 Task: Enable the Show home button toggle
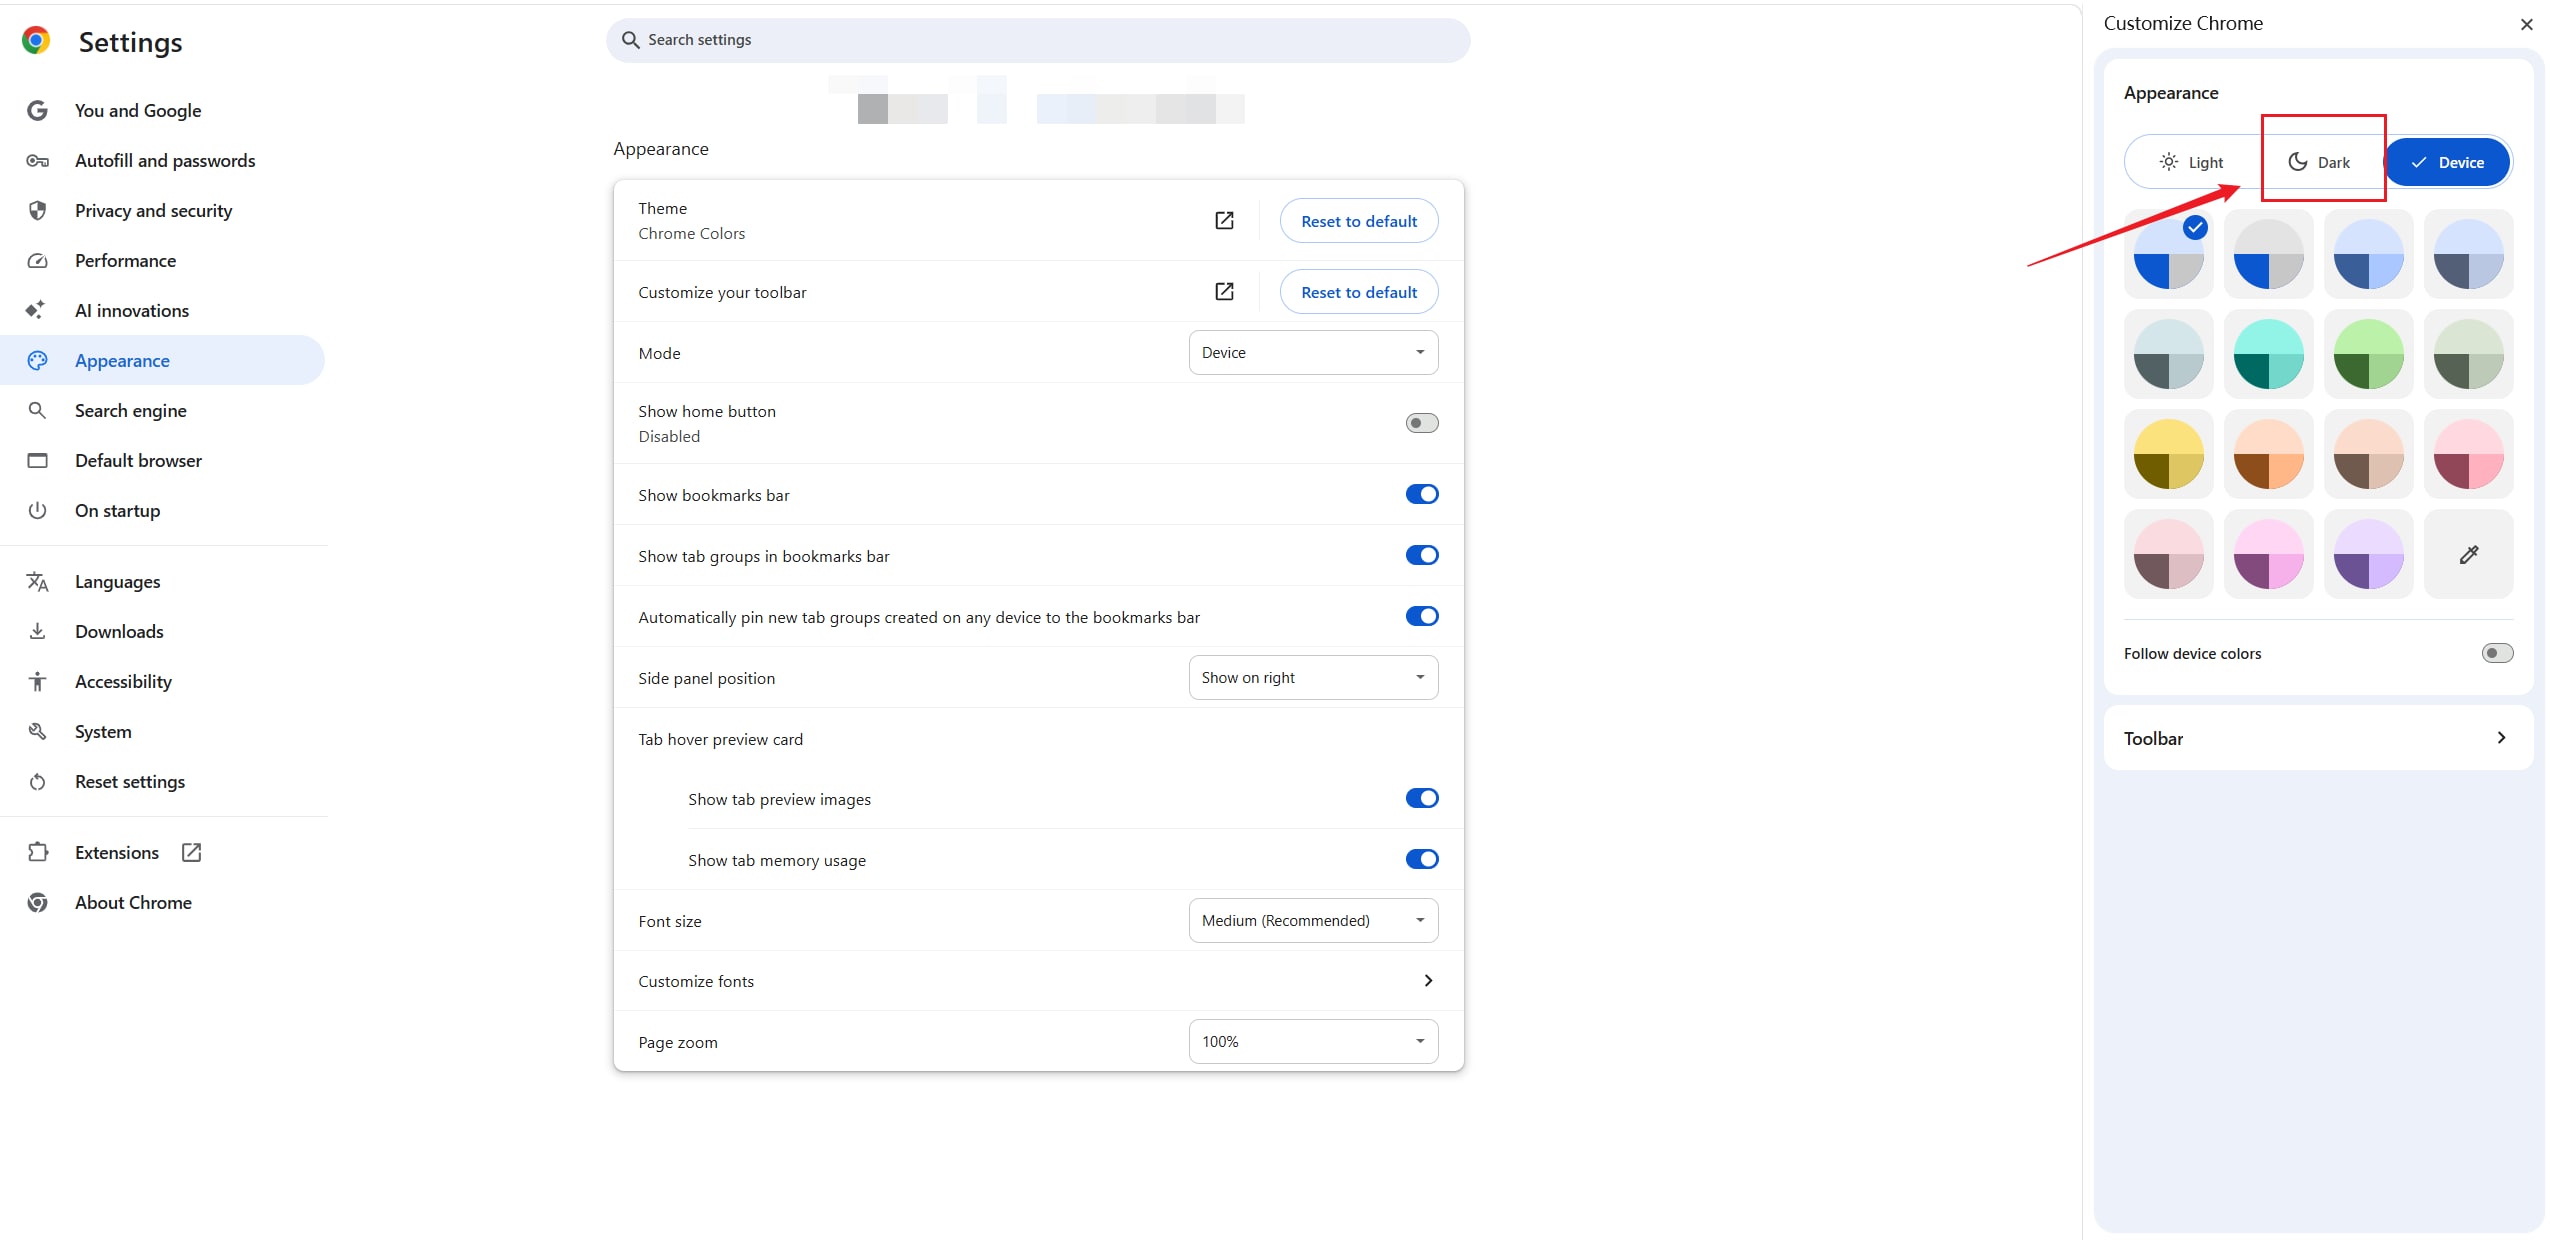point(1421,423)
